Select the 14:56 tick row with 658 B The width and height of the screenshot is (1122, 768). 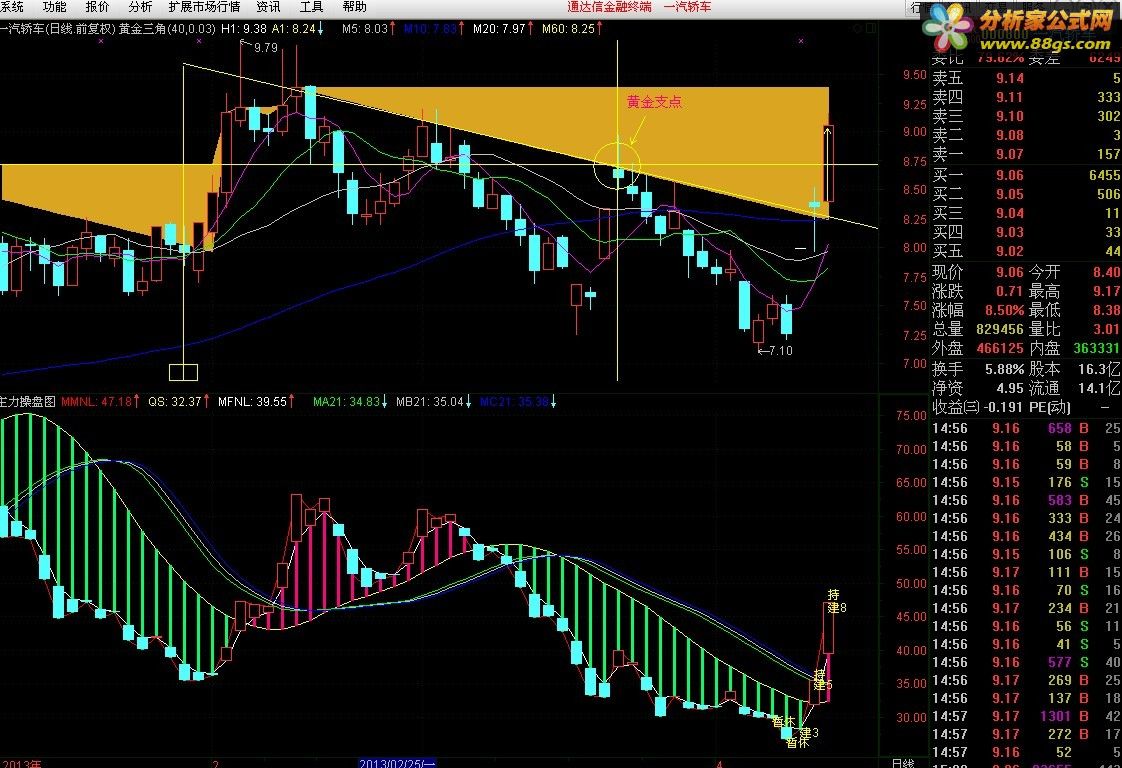pos(1025,428)
